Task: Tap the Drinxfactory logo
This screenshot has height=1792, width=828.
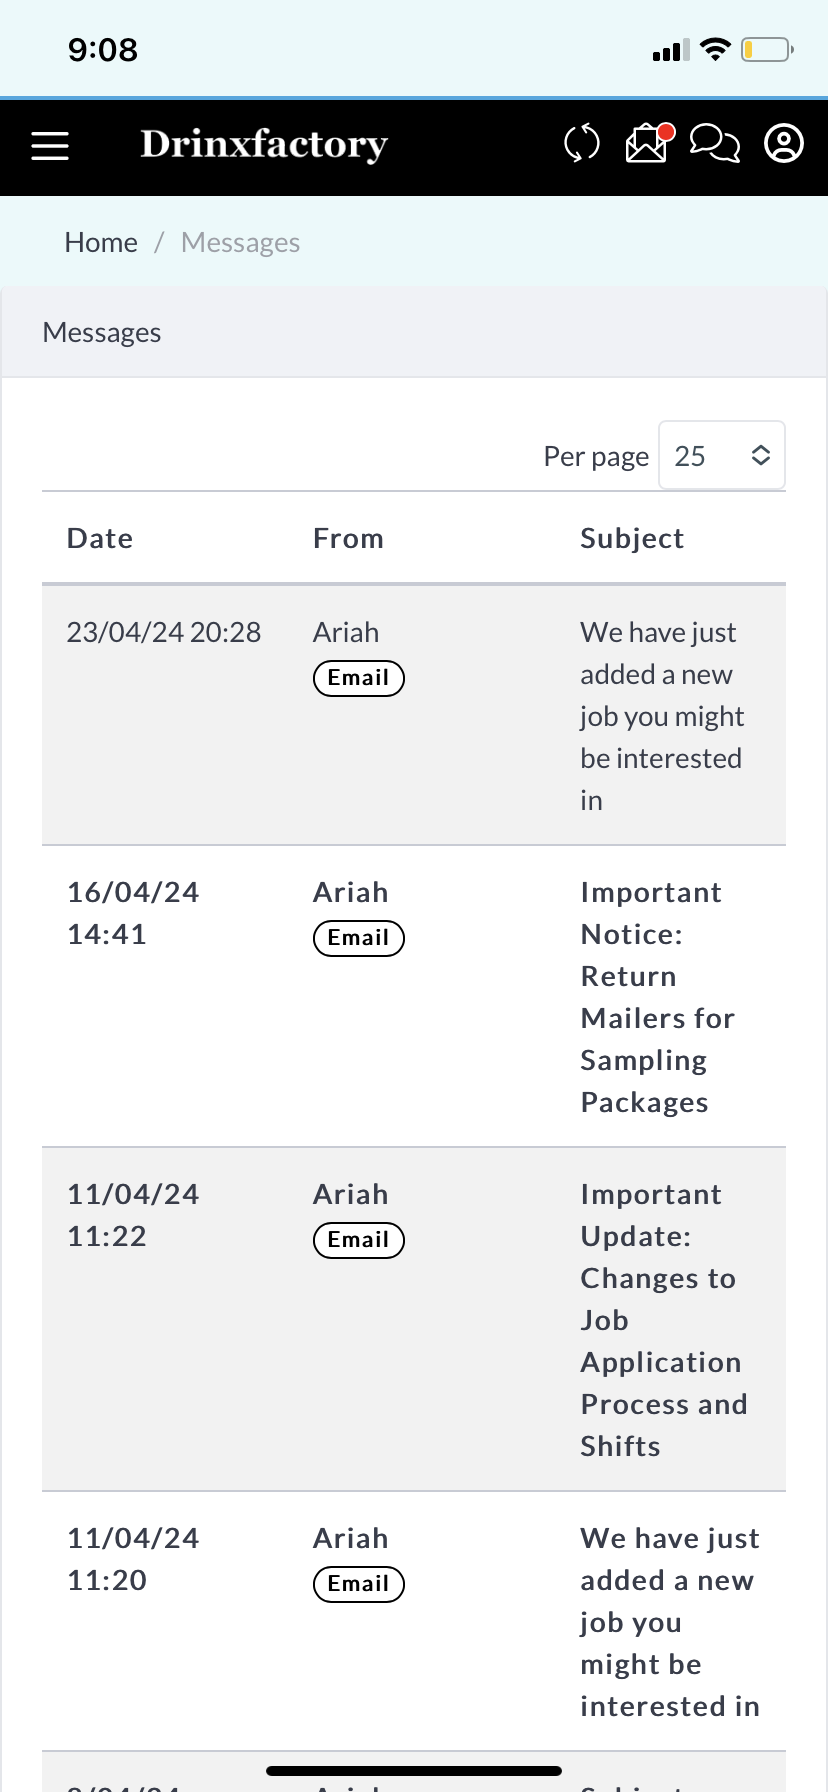Action: [264, 144]
